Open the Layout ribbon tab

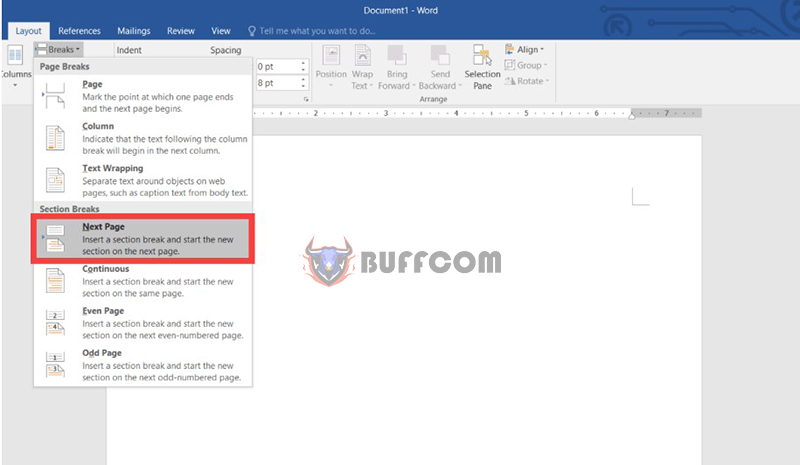point(28,31)
